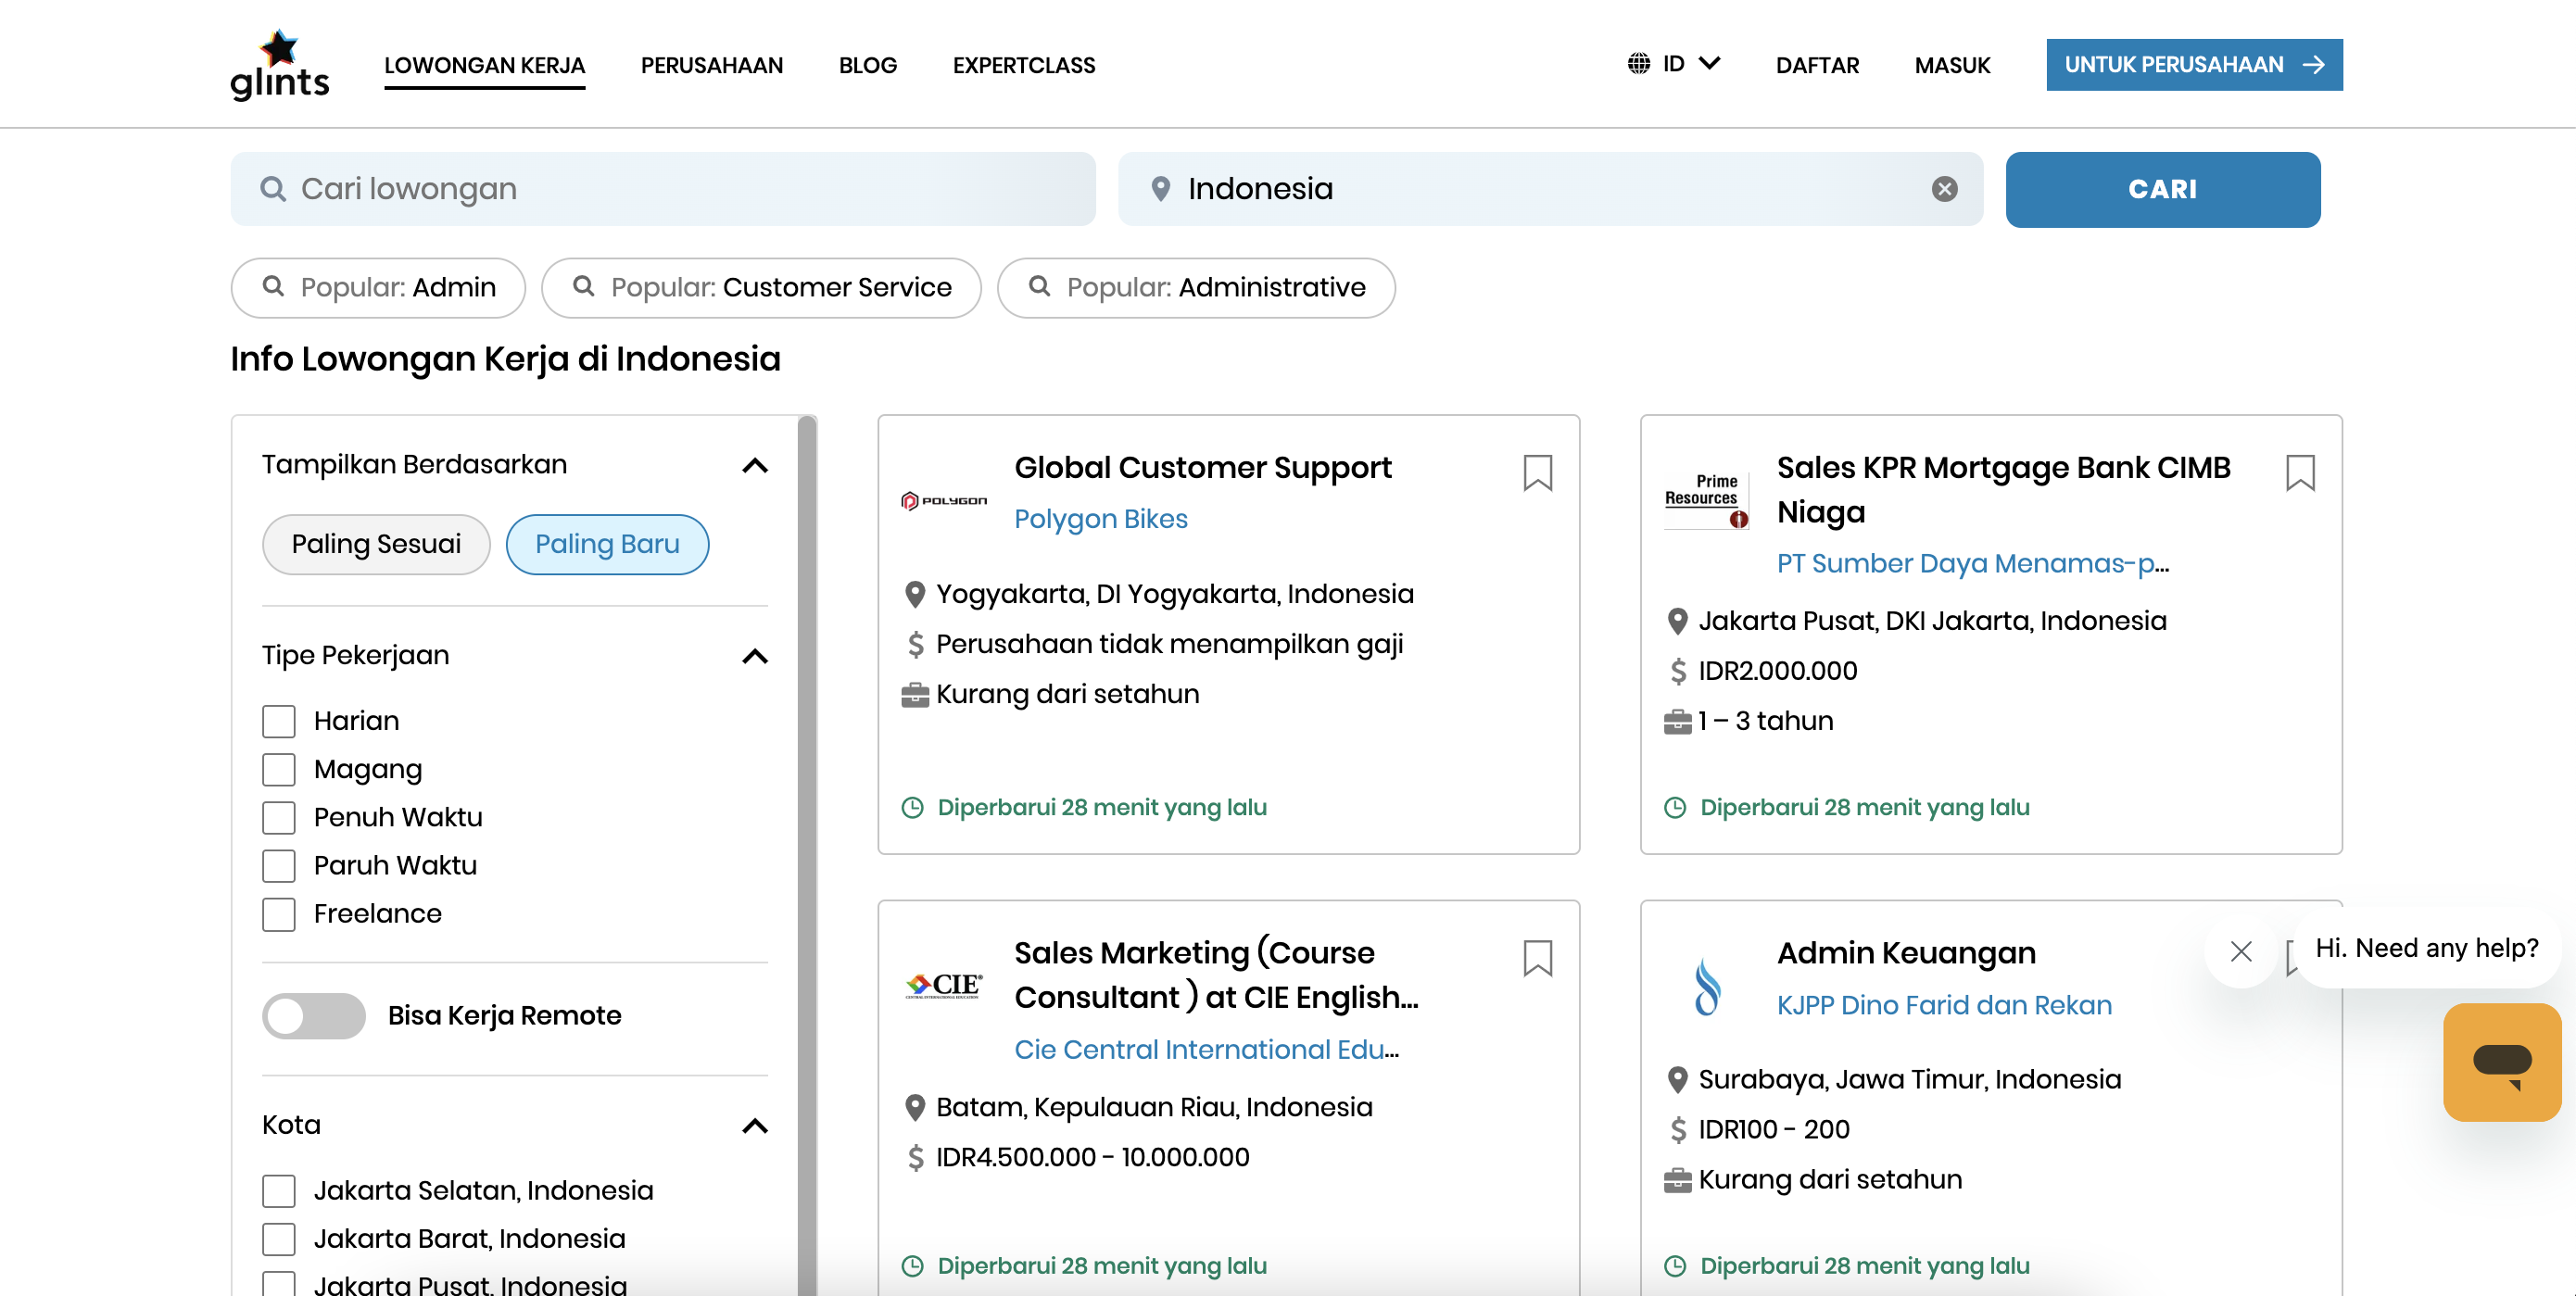Click the Polygon Bikes company logo
The width and height of the screenshot is (2576, 1296).
tap(943, 500)
